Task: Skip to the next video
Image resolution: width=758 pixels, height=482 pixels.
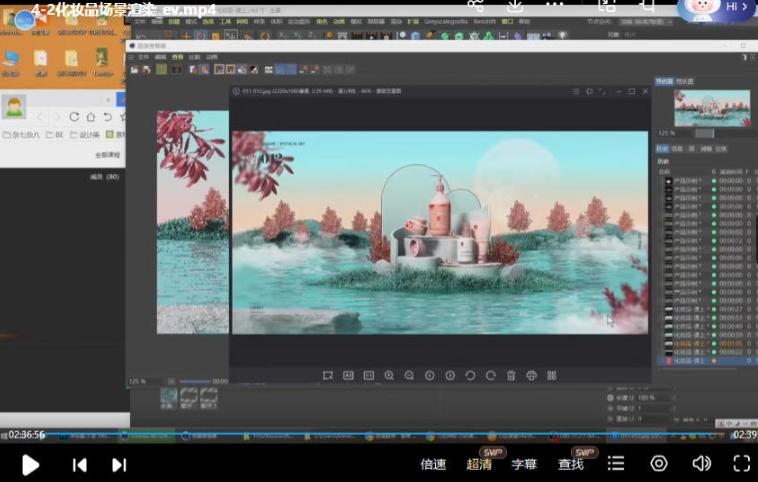Action: (119, 464)
